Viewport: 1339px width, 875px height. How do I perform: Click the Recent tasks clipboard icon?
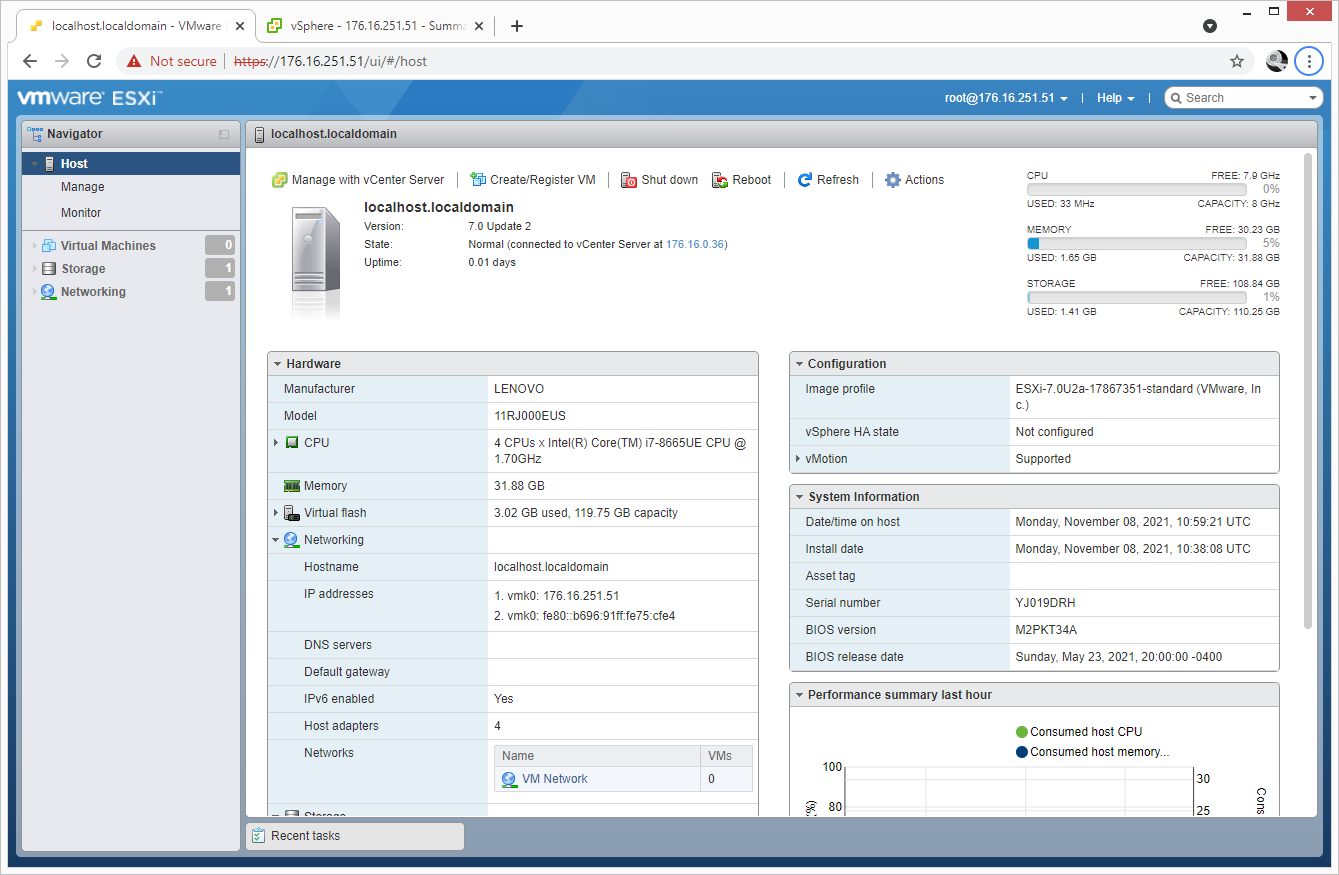click(259, 836)
